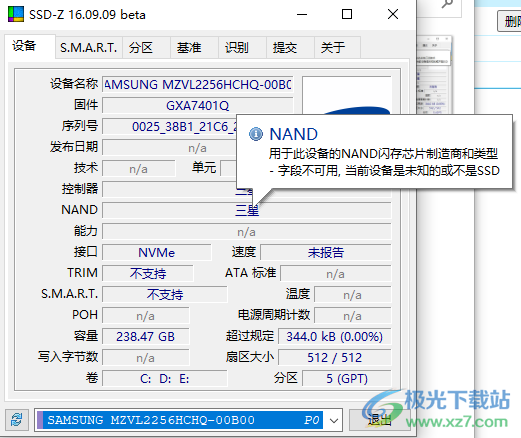Click the device name field MZVL2256HCHQ
Screen dimensions: 521x438
pos(198,85)
